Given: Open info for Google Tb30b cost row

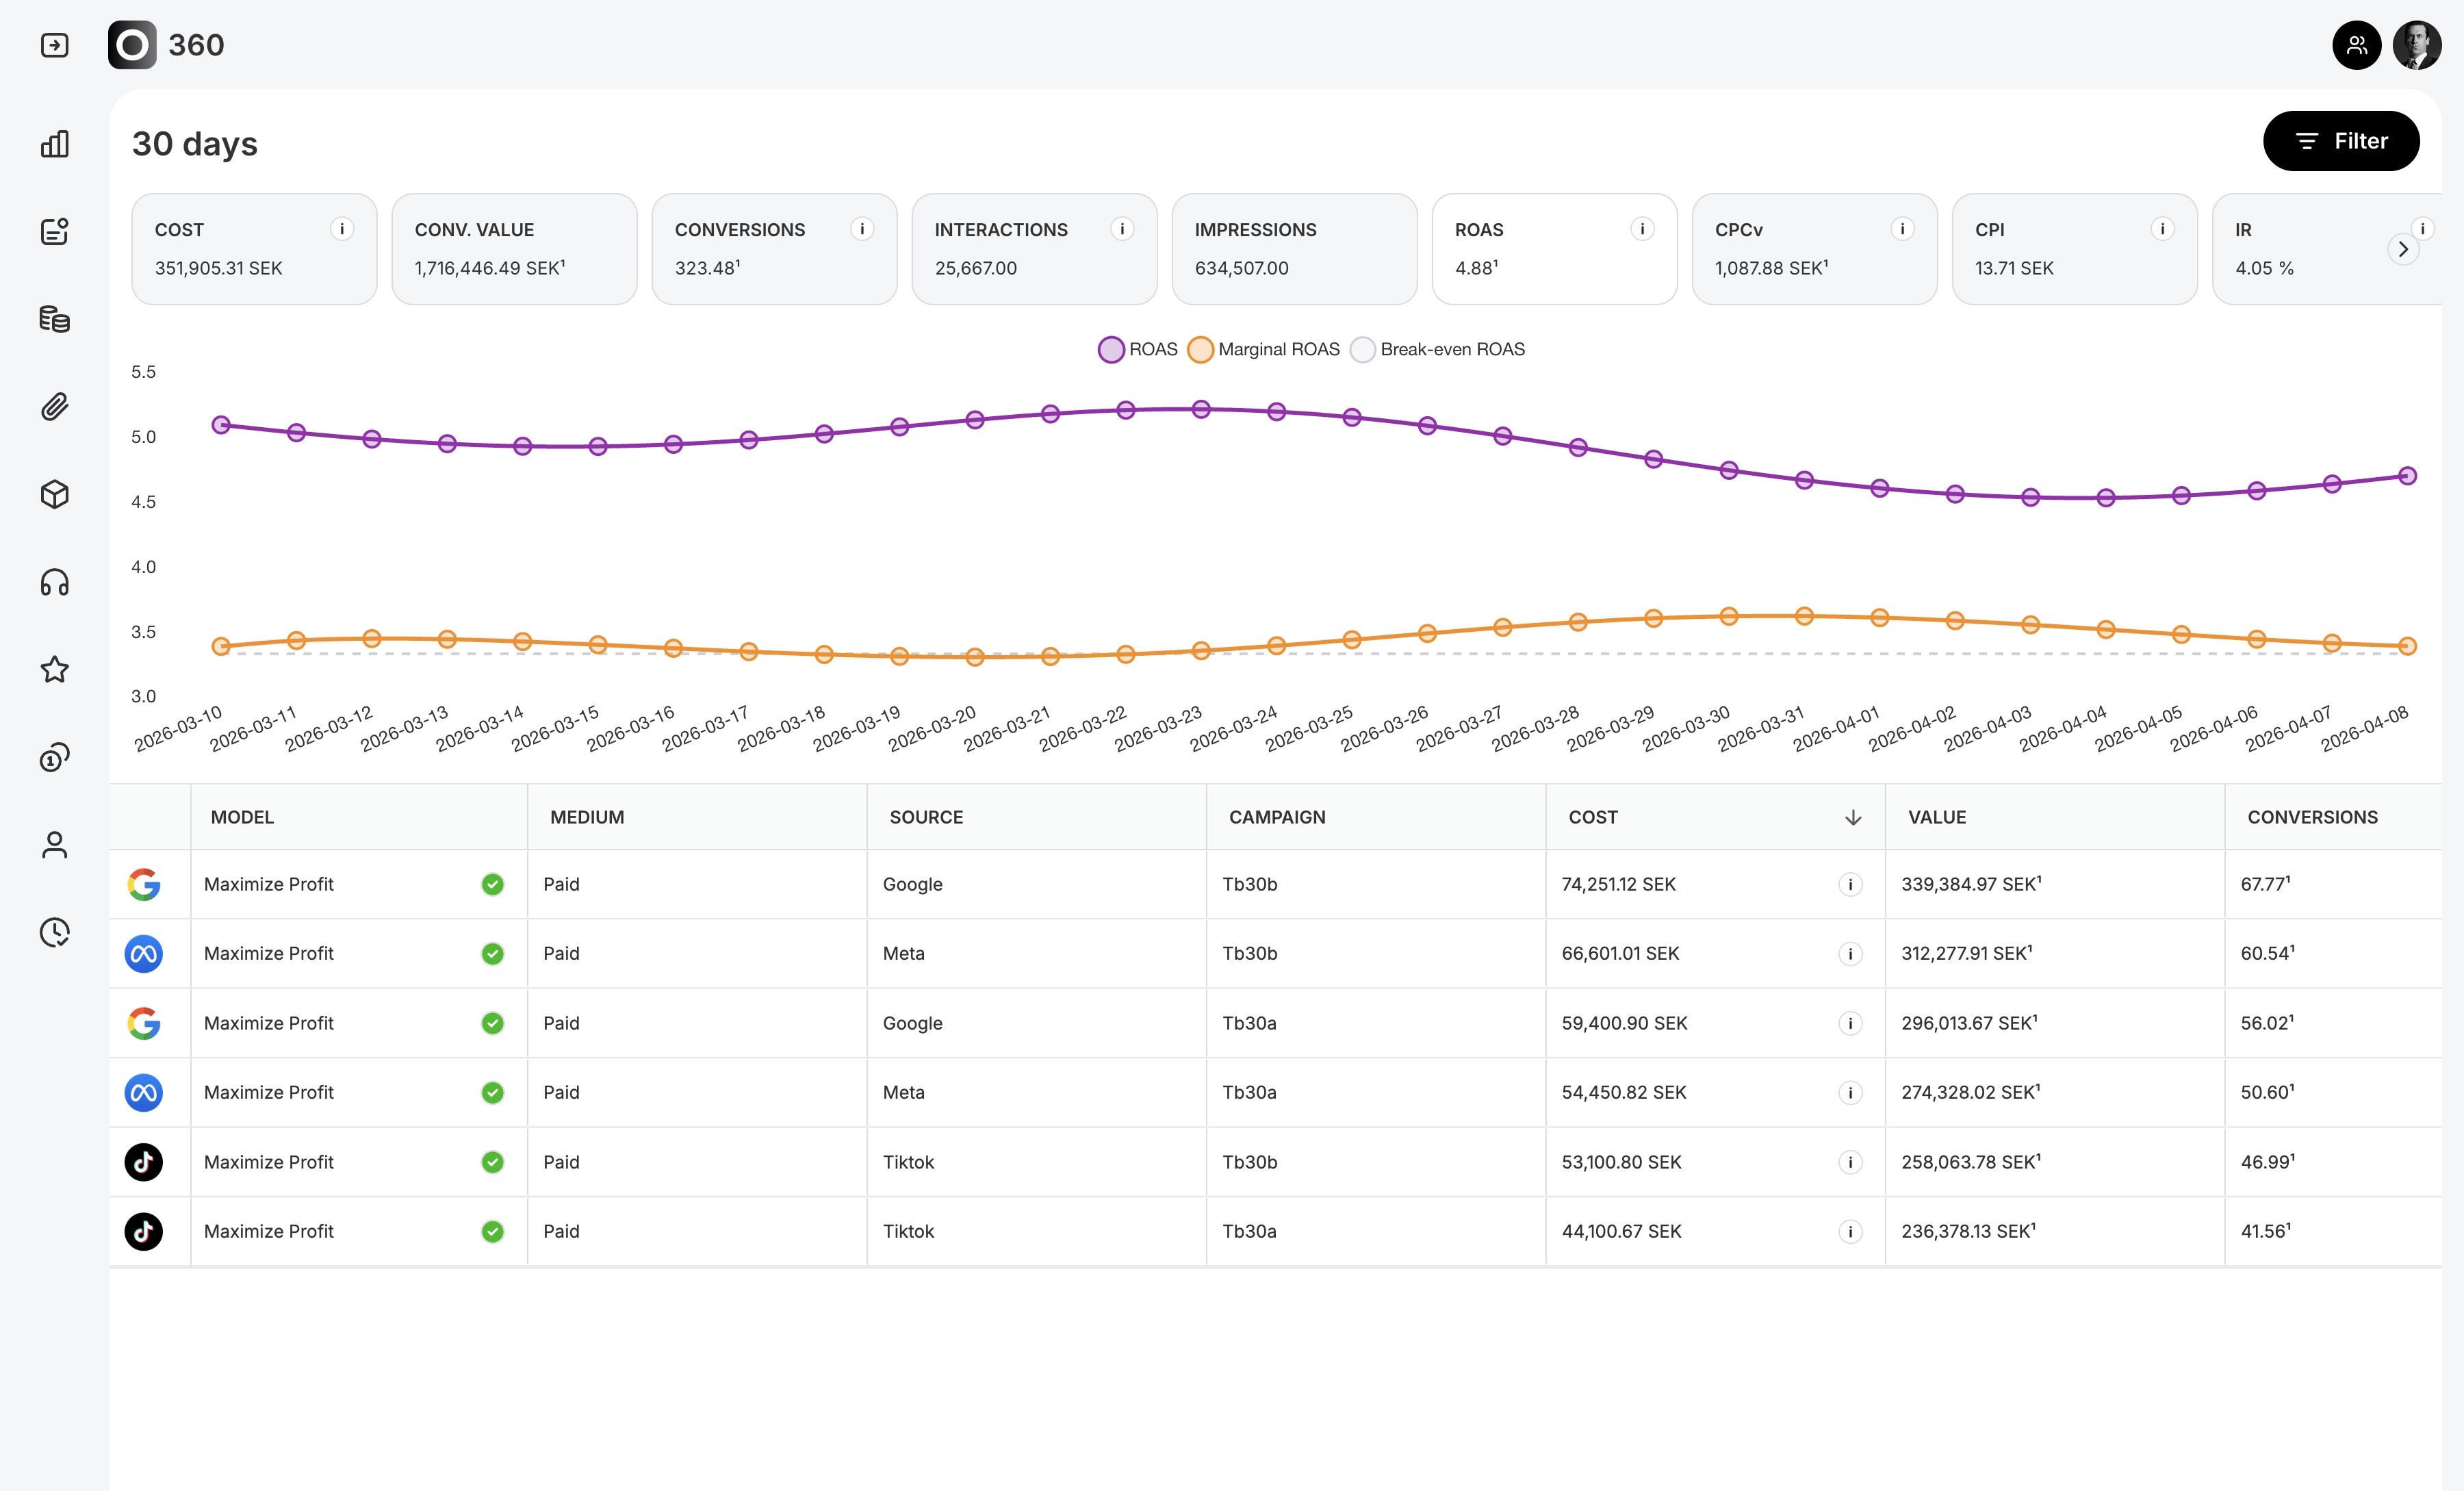Looking at the screenshot, I should (1850, 884).
